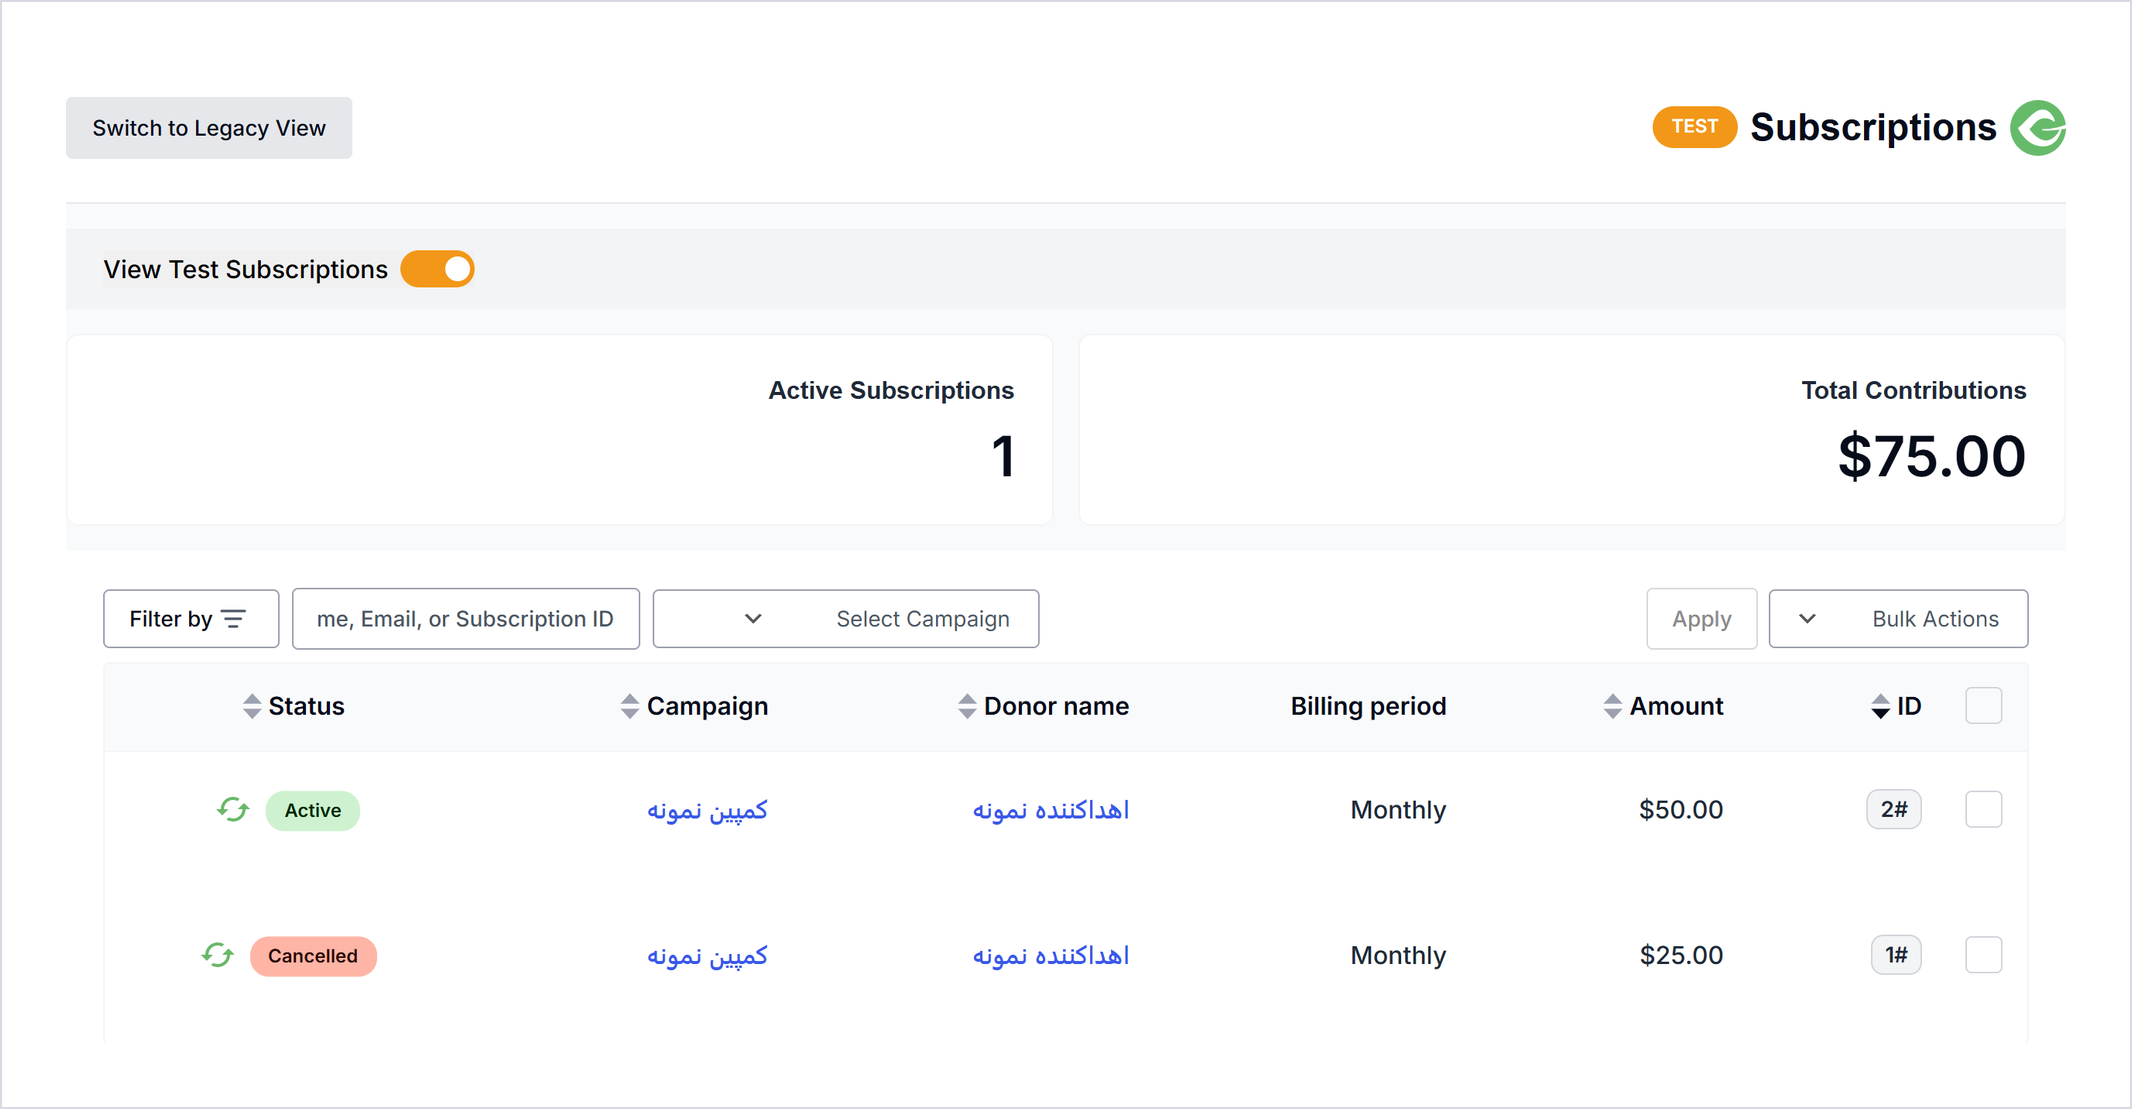This screenshot has width=2132, height=1109.
Task: Open the campaign link in the Cancelled row
Action: 707,956
